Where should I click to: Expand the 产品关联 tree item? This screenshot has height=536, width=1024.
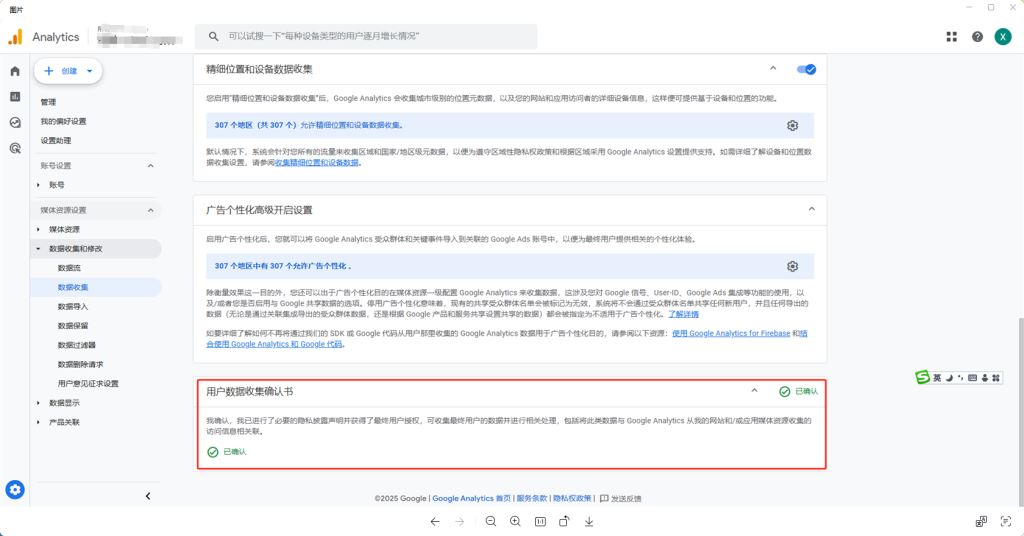(x=38, y=422)
